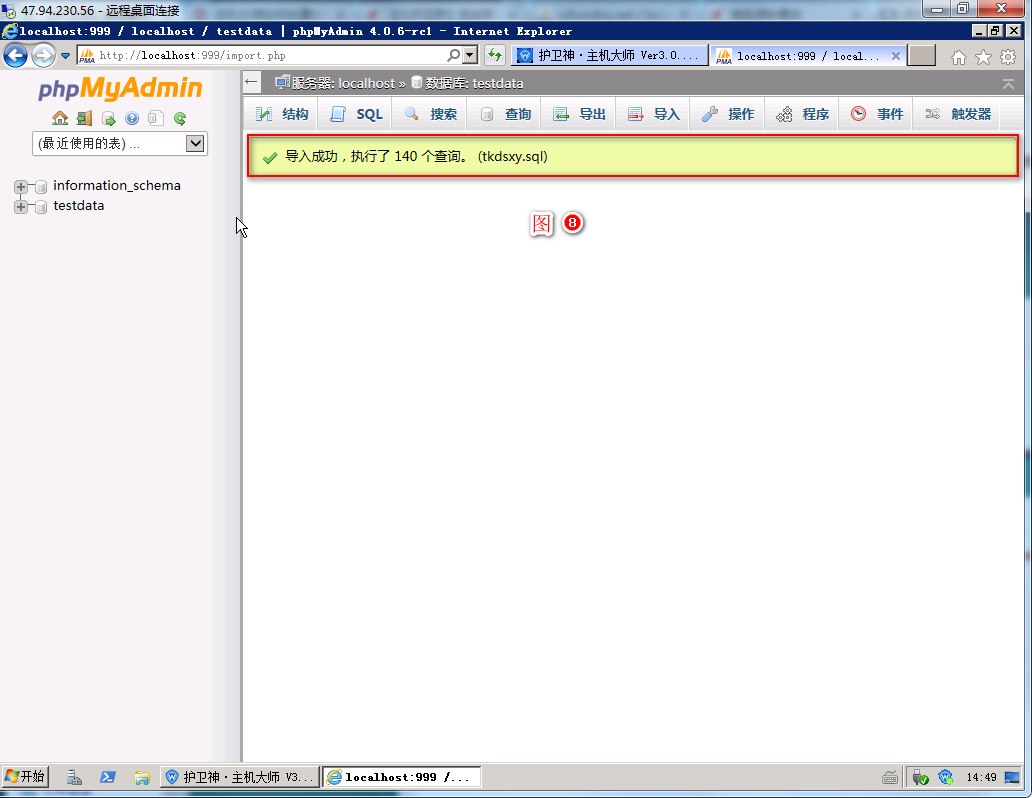Click the page refresh icon beside address bar
1032x798 pixels.
[x=494, y=56]
